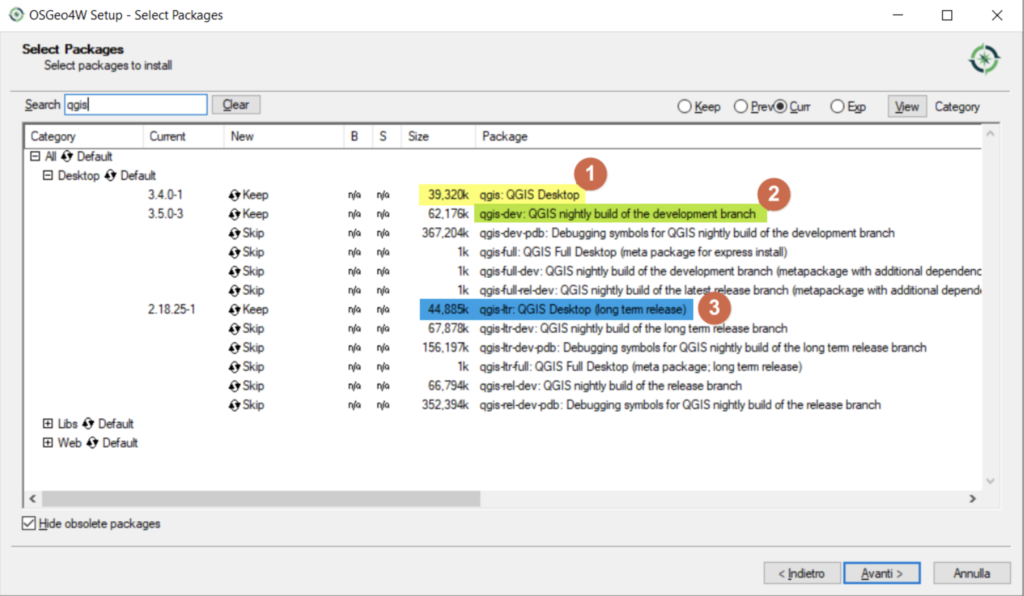Collapse the All category tree node
Viewport: 1024px width, 596px height.
click(x=35, y=157)
